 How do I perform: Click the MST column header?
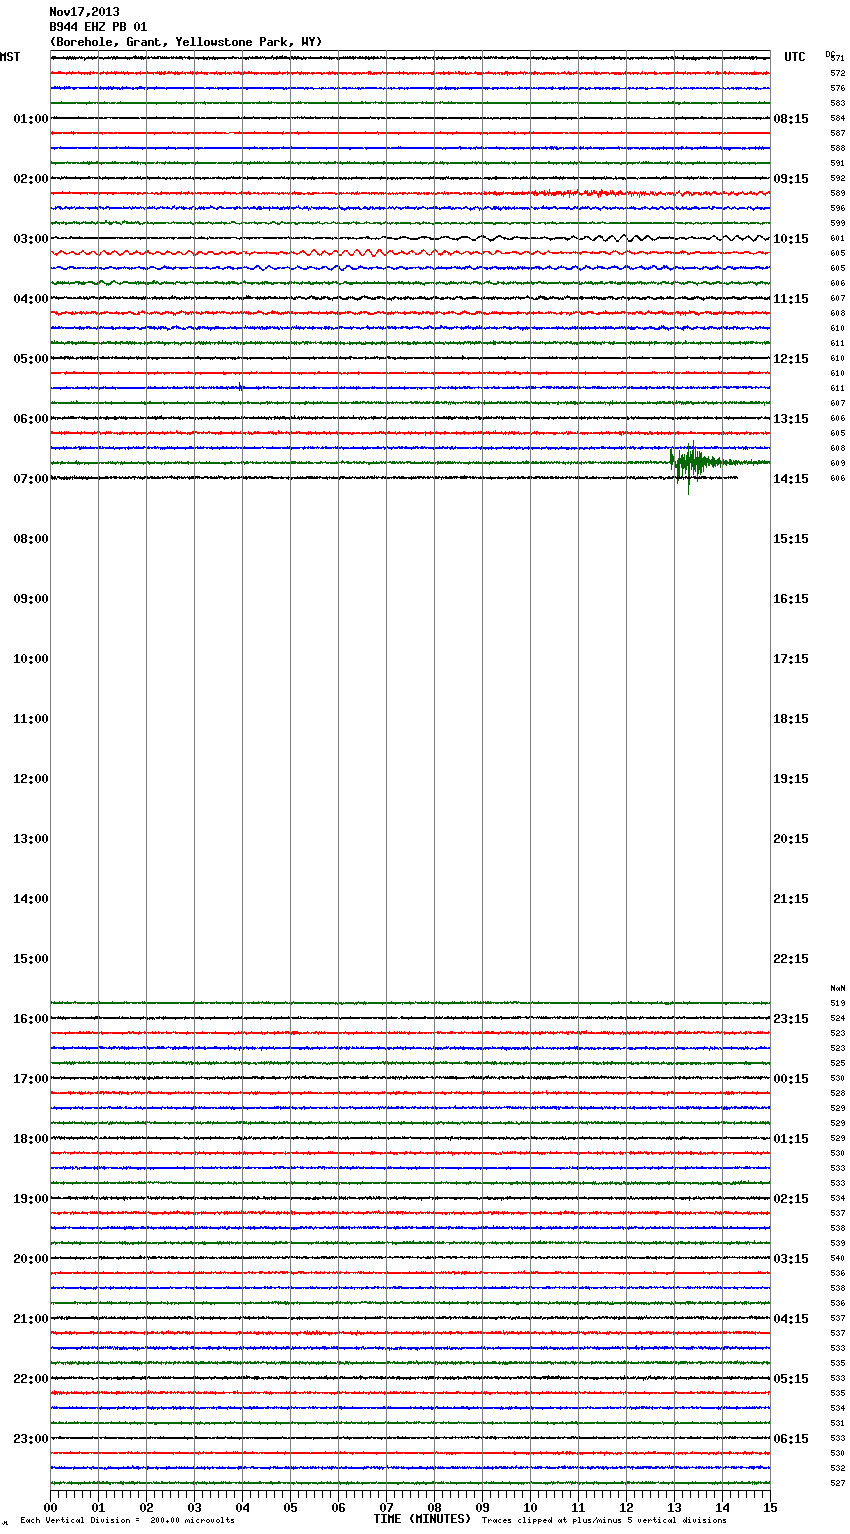(10, 57)
